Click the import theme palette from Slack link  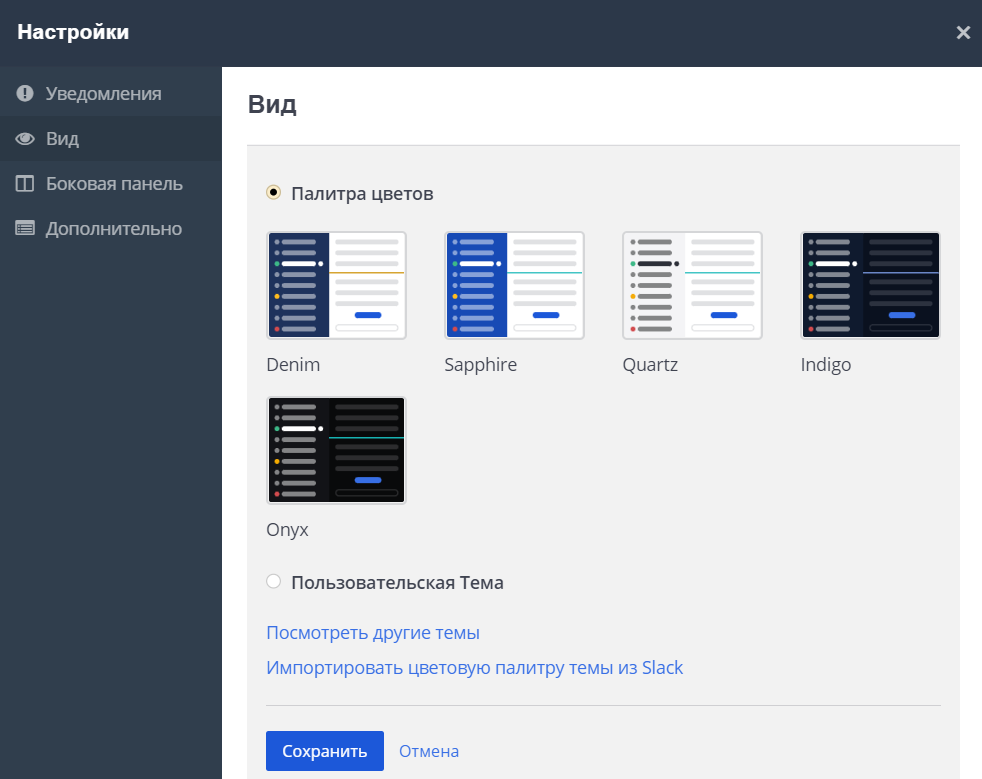[474, 668]
